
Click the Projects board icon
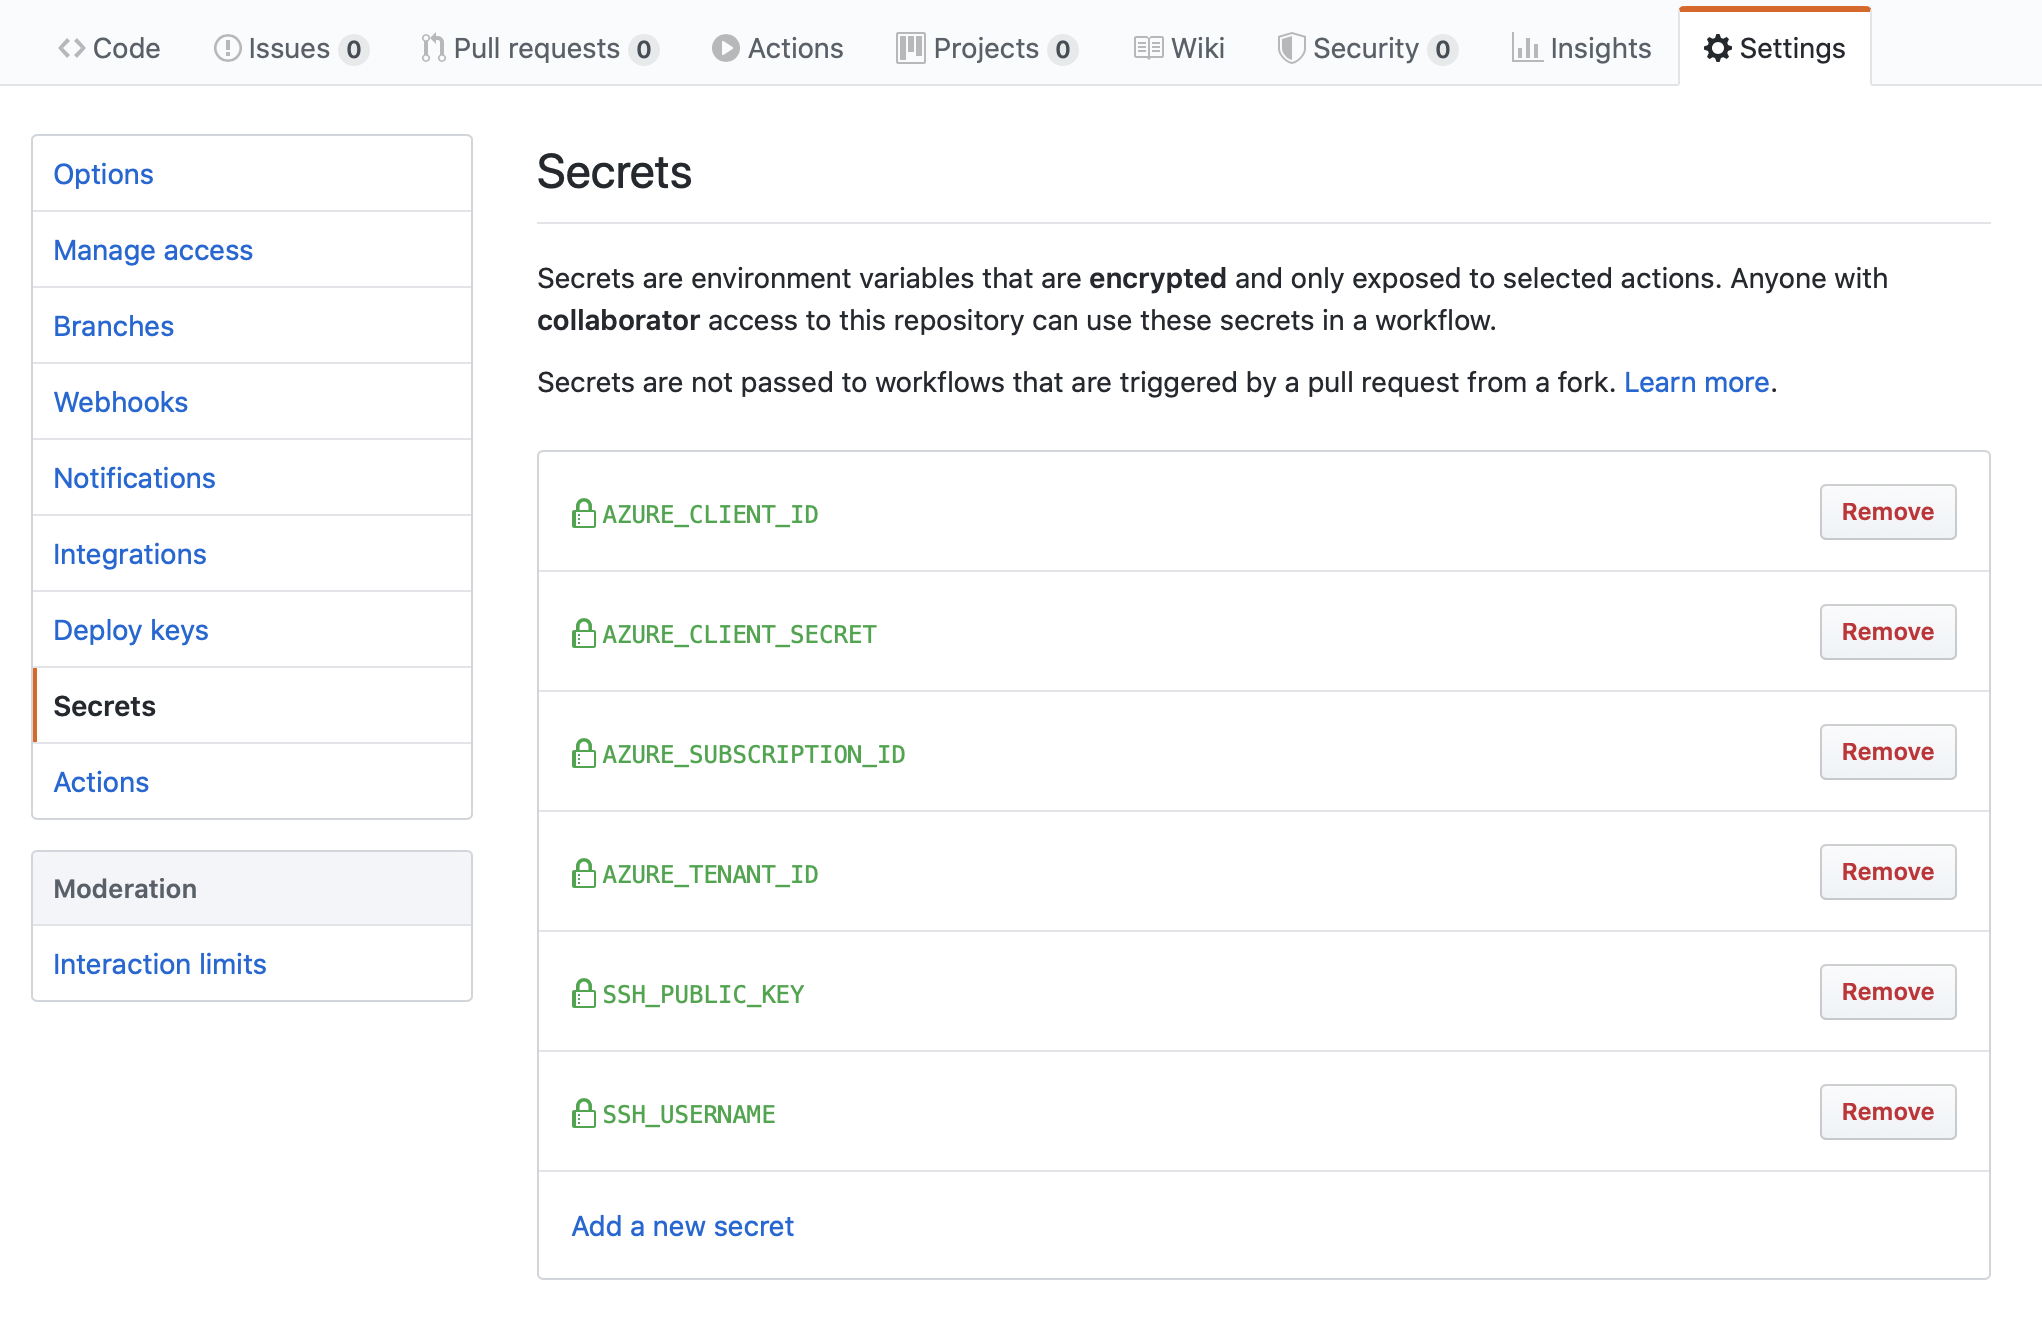click(910, 48)
